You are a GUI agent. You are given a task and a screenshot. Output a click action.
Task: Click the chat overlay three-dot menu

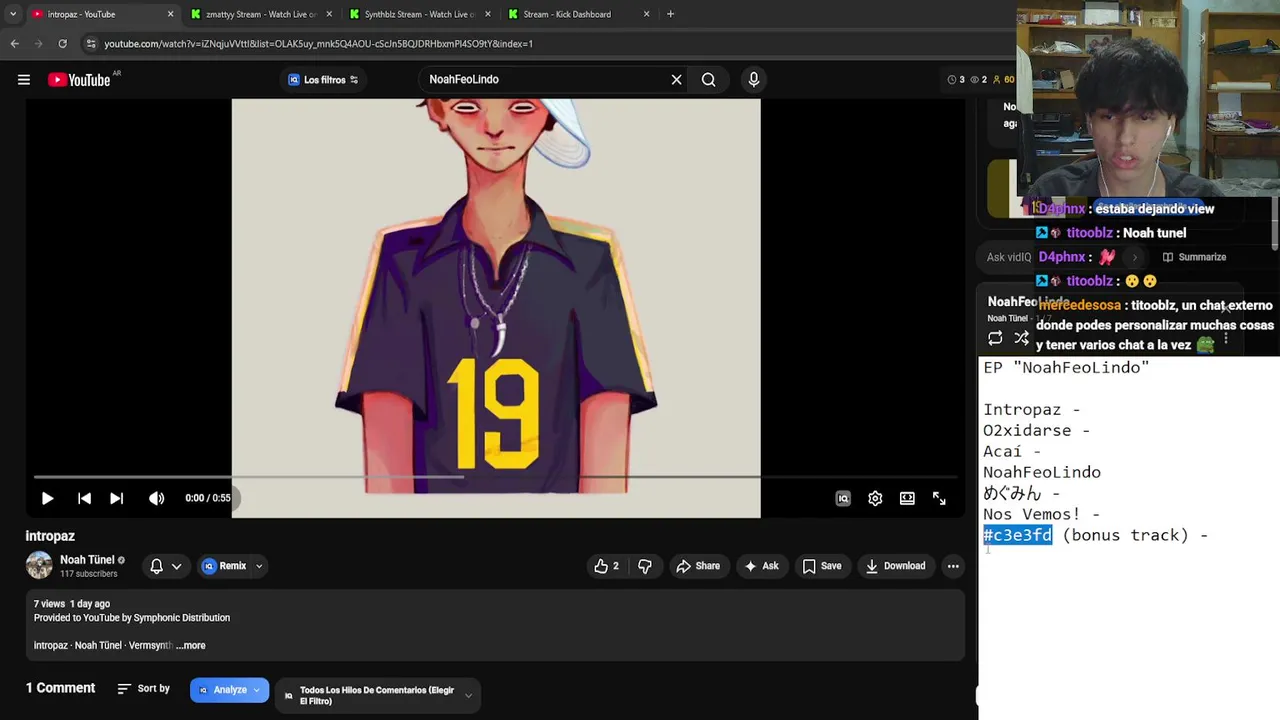click(1226, 339)
